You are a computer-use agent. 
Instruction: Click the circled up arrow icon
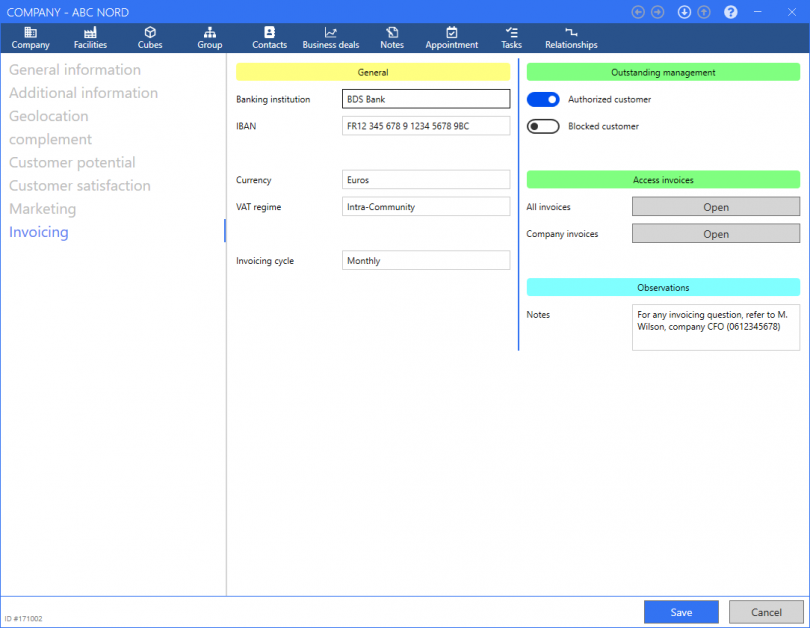point(704,12)
